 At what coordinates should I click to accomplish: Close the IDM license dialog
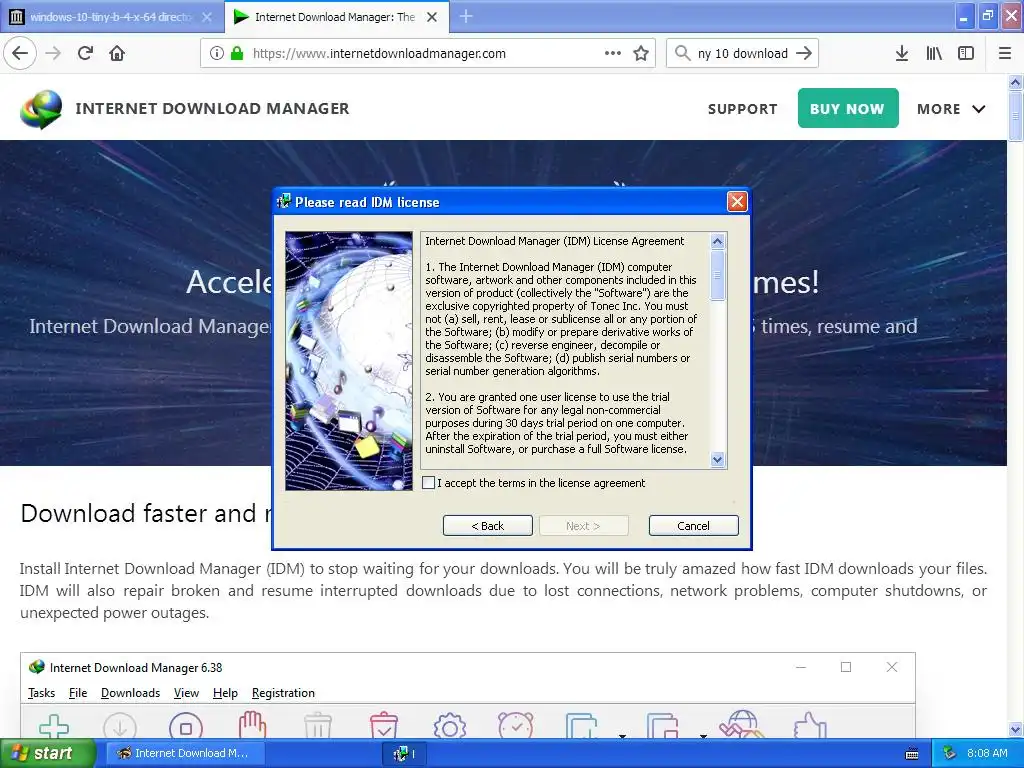click(x=737, y=202)
